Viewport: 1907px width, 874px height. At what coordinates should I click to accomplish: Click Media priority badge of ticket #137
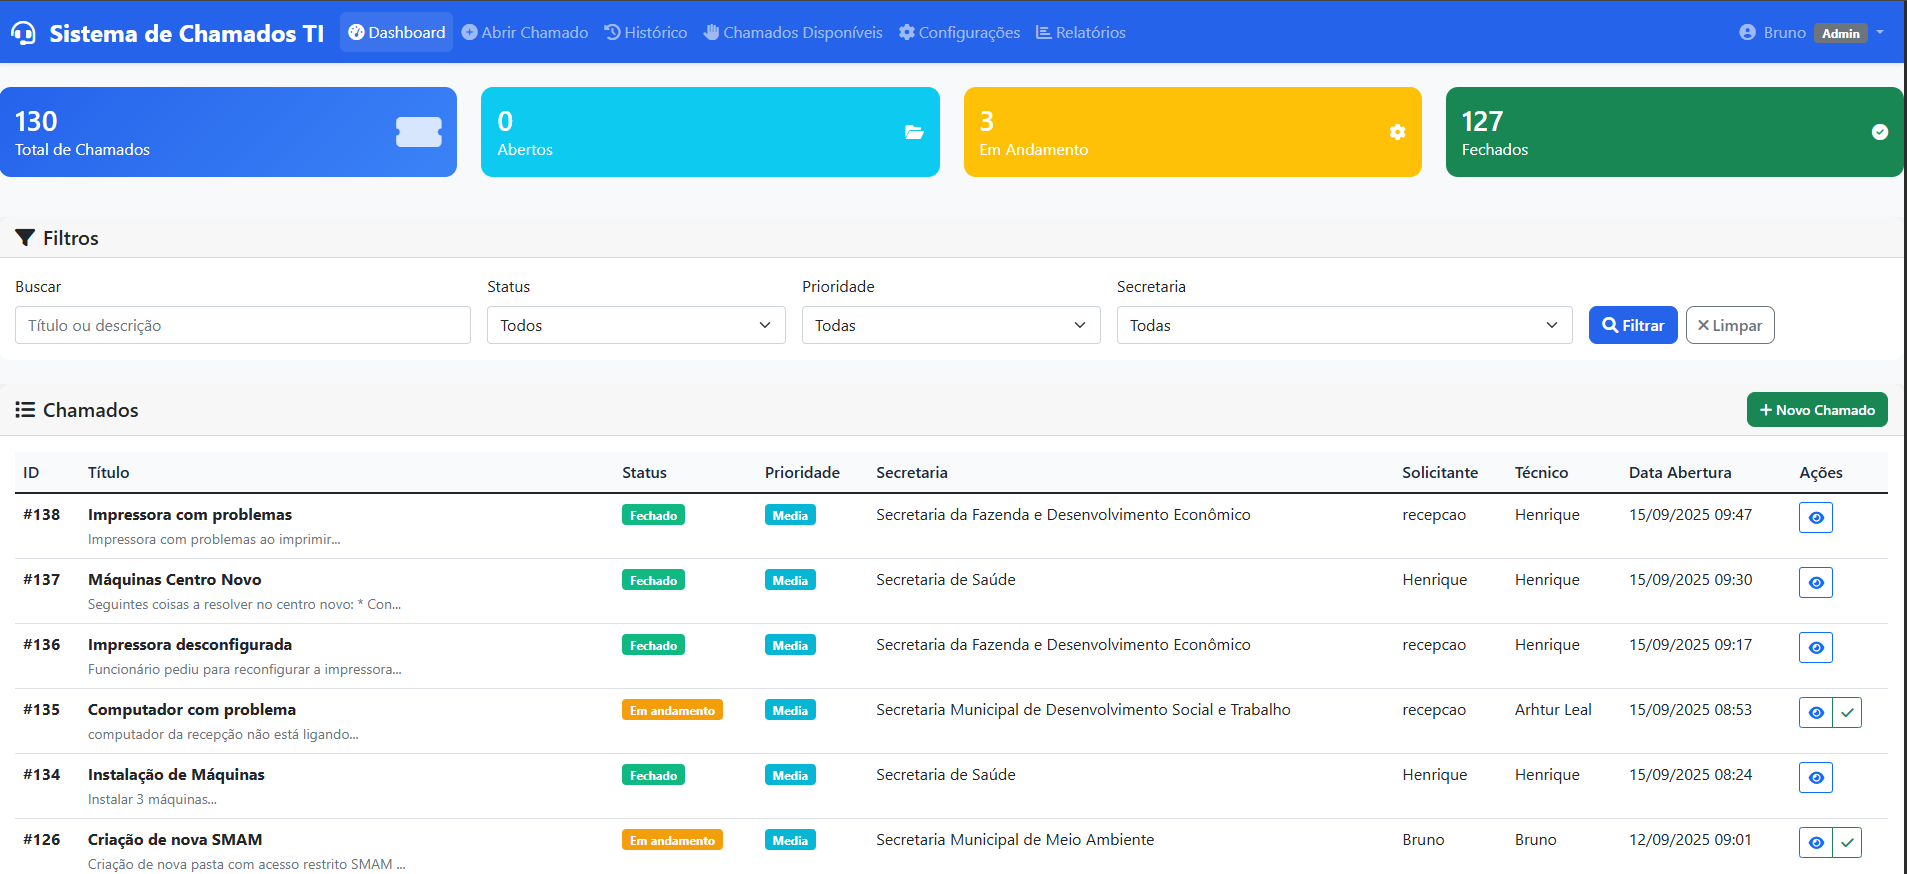coord(790,580)
